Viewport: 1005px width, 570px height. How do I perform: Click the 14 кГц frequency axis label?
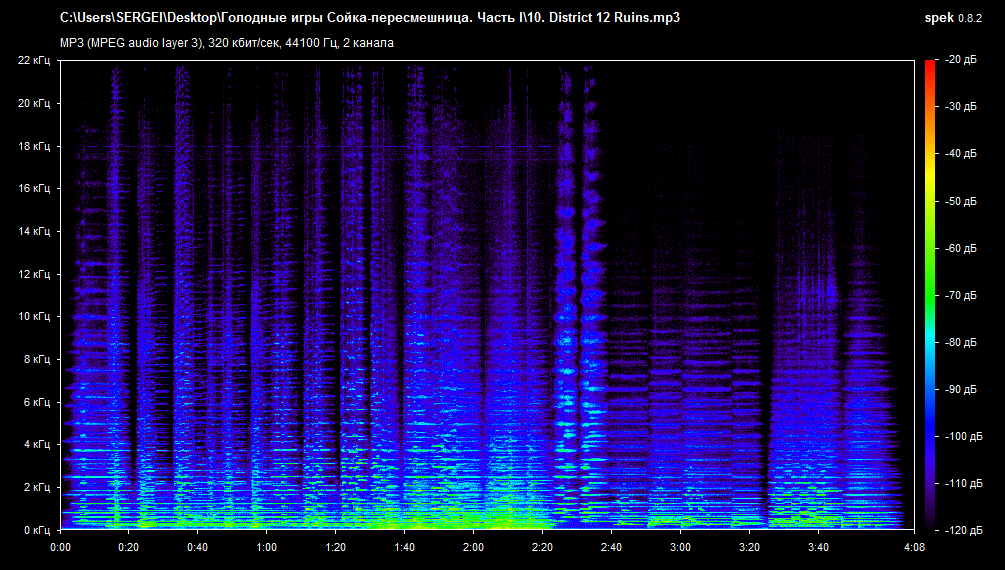[36, 231]
